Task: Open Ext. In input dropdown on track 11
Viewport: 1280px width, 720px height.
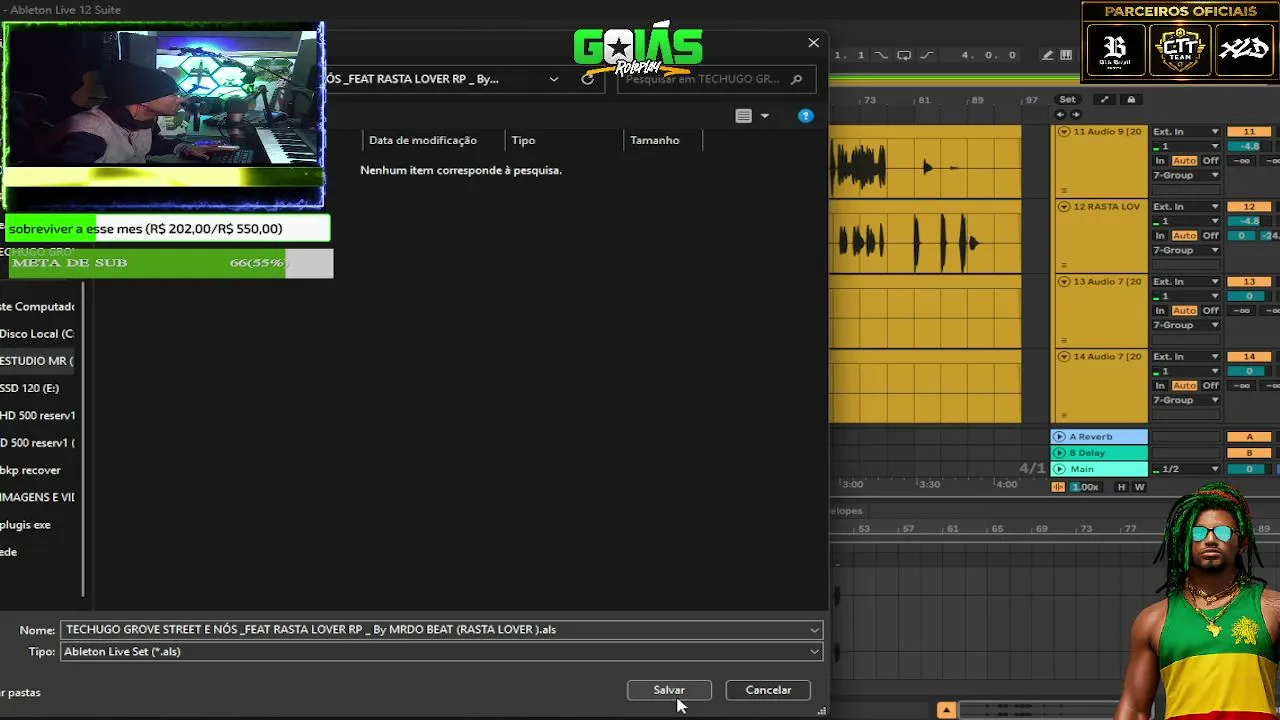Action: tap(1186, 132)
